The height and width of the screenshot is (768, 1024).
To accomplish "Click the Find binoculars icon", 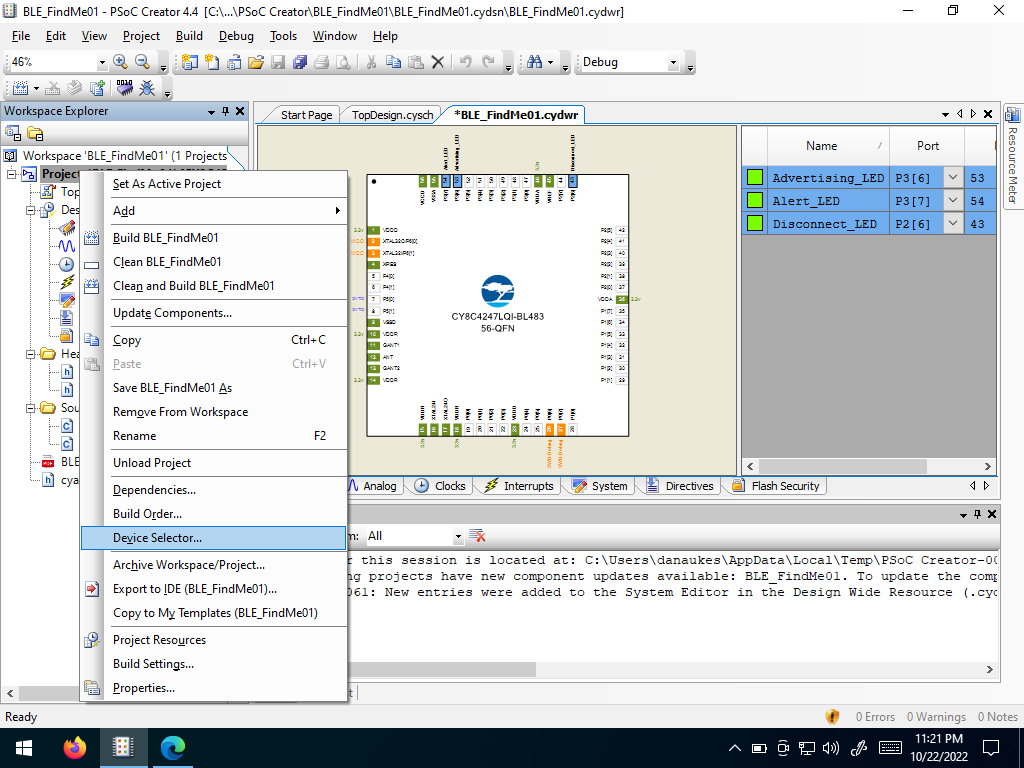I will coord(534,62).
